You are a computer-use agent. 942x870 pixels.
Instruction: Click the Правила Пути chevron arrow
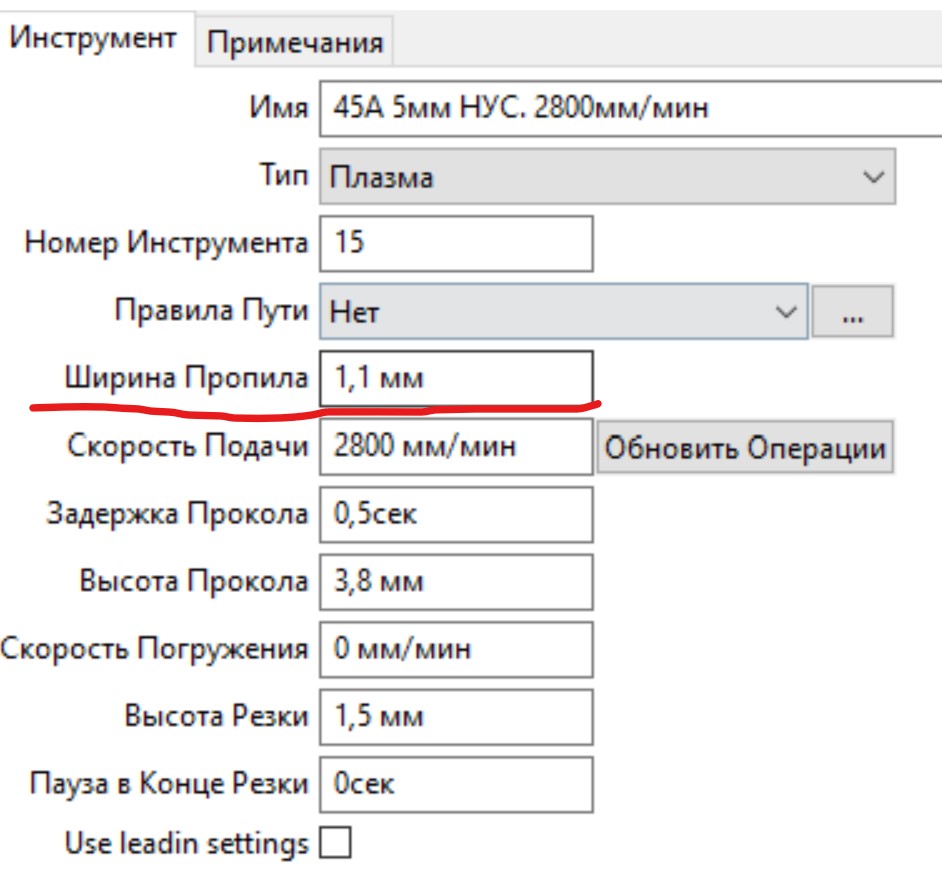point(785,313)
